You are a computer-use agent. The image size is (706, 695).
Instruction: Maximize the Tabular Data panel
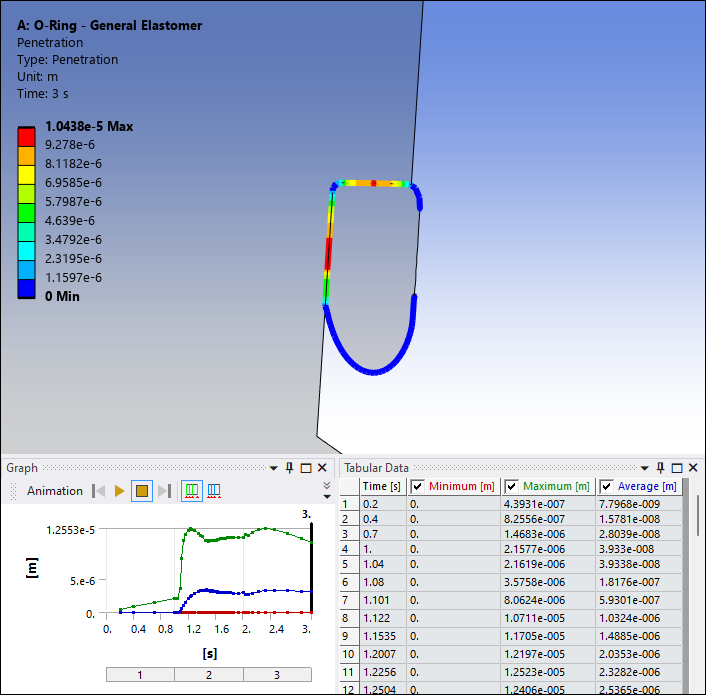tap(677, 468)
